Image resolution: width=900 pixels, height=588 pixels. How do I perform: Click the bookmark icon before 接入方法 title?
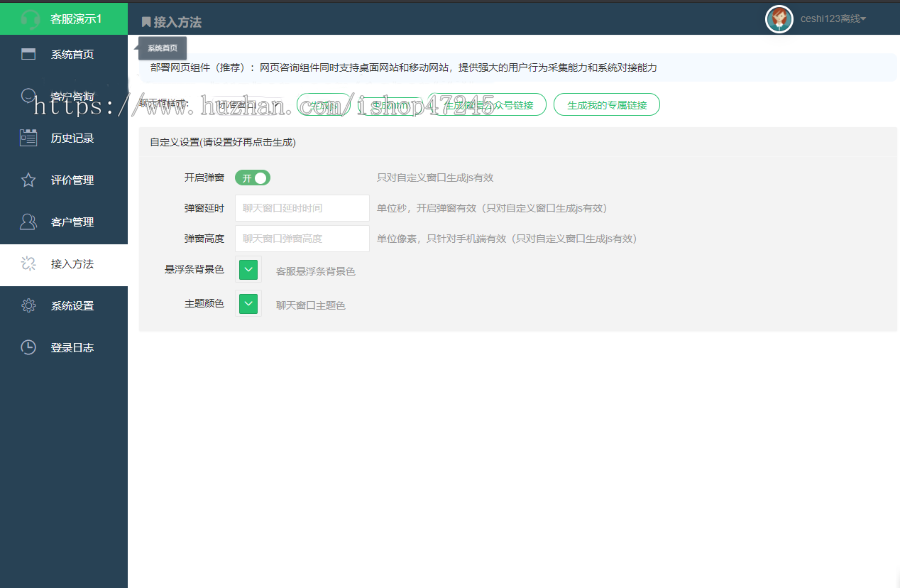click(146, 22)
